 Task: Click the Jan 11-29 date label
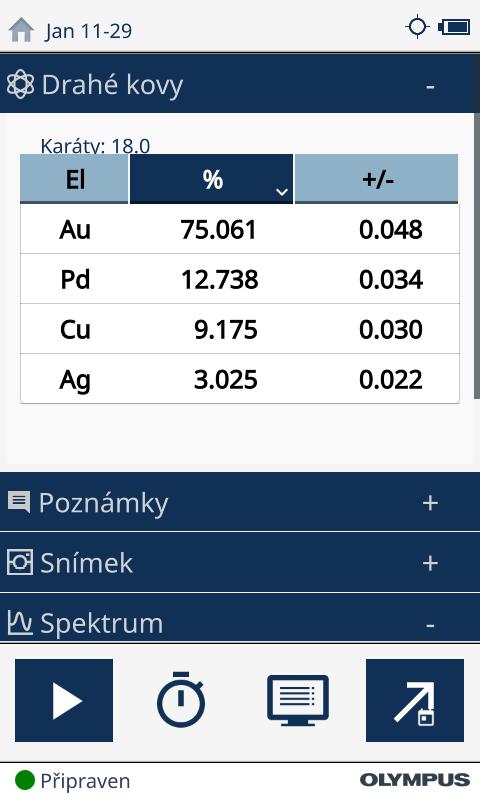[88, 31]
